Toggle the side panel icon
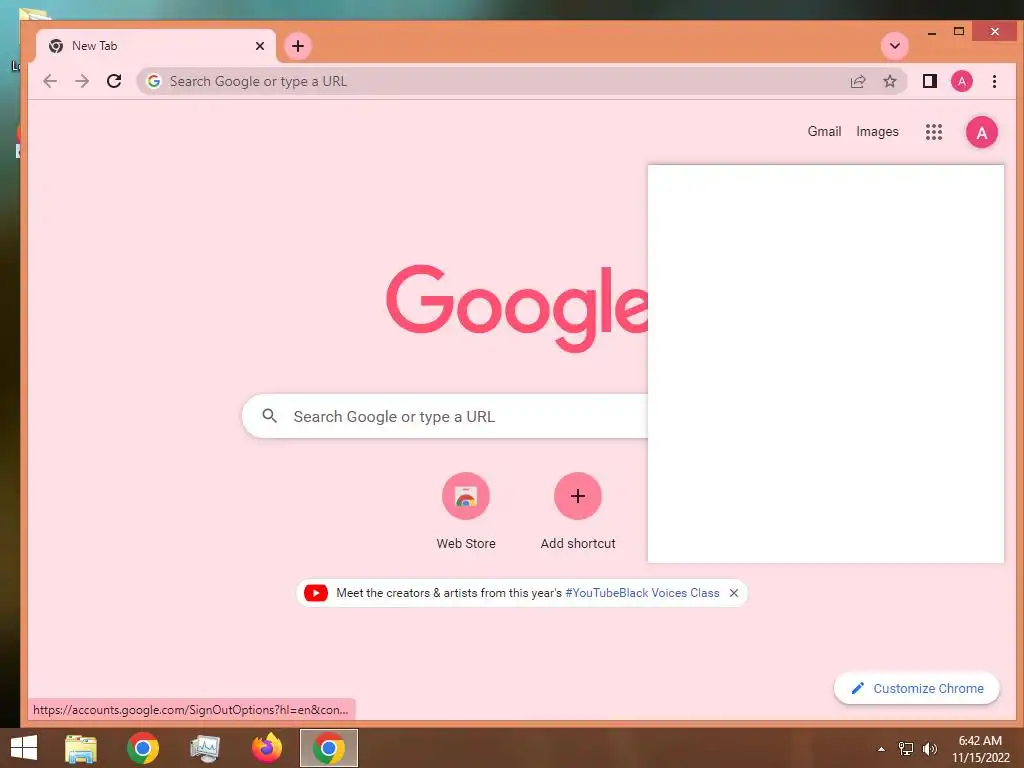The height and width of the screenshot is (768, 1024). coord(929,81)
